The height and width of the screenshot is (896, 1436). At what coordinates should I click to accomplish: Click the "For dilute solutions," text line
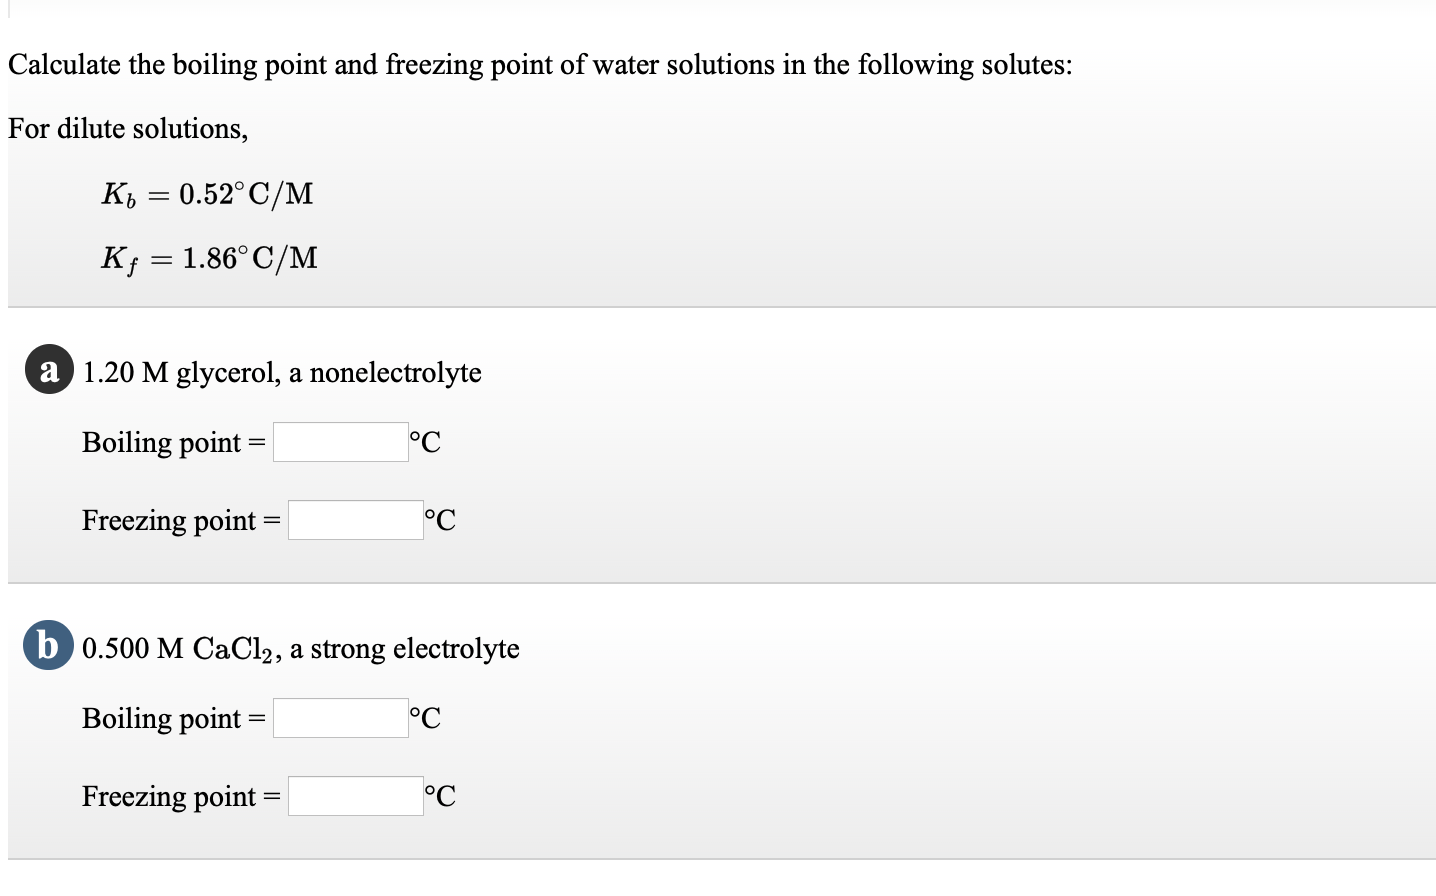coord(127,128)
